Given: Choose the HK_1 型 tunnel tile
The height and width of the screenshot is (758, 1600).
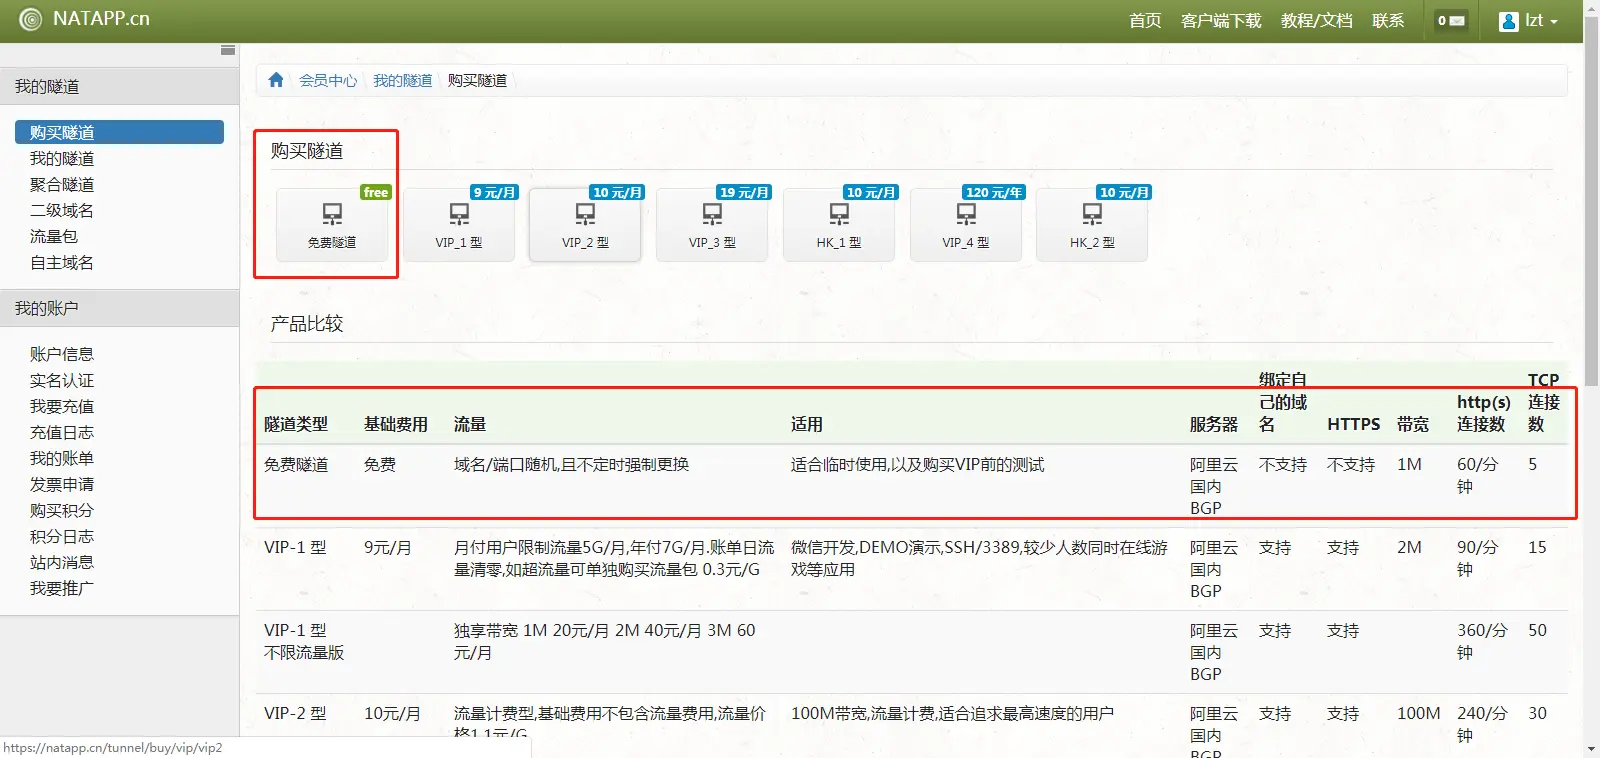Looking at the screenshot, I should coord(839,225).
